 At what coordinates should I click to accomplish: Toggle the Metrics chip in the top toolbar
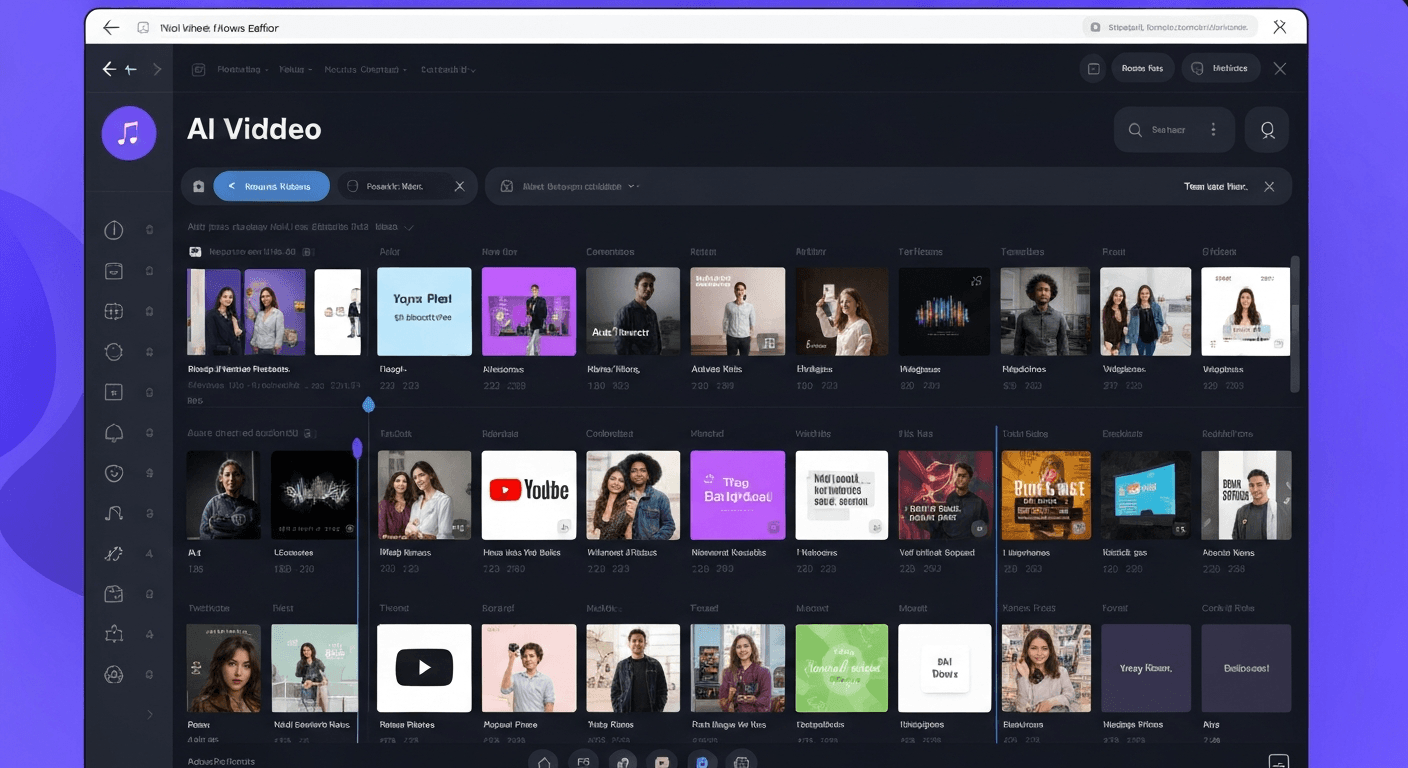[1220, 68]
